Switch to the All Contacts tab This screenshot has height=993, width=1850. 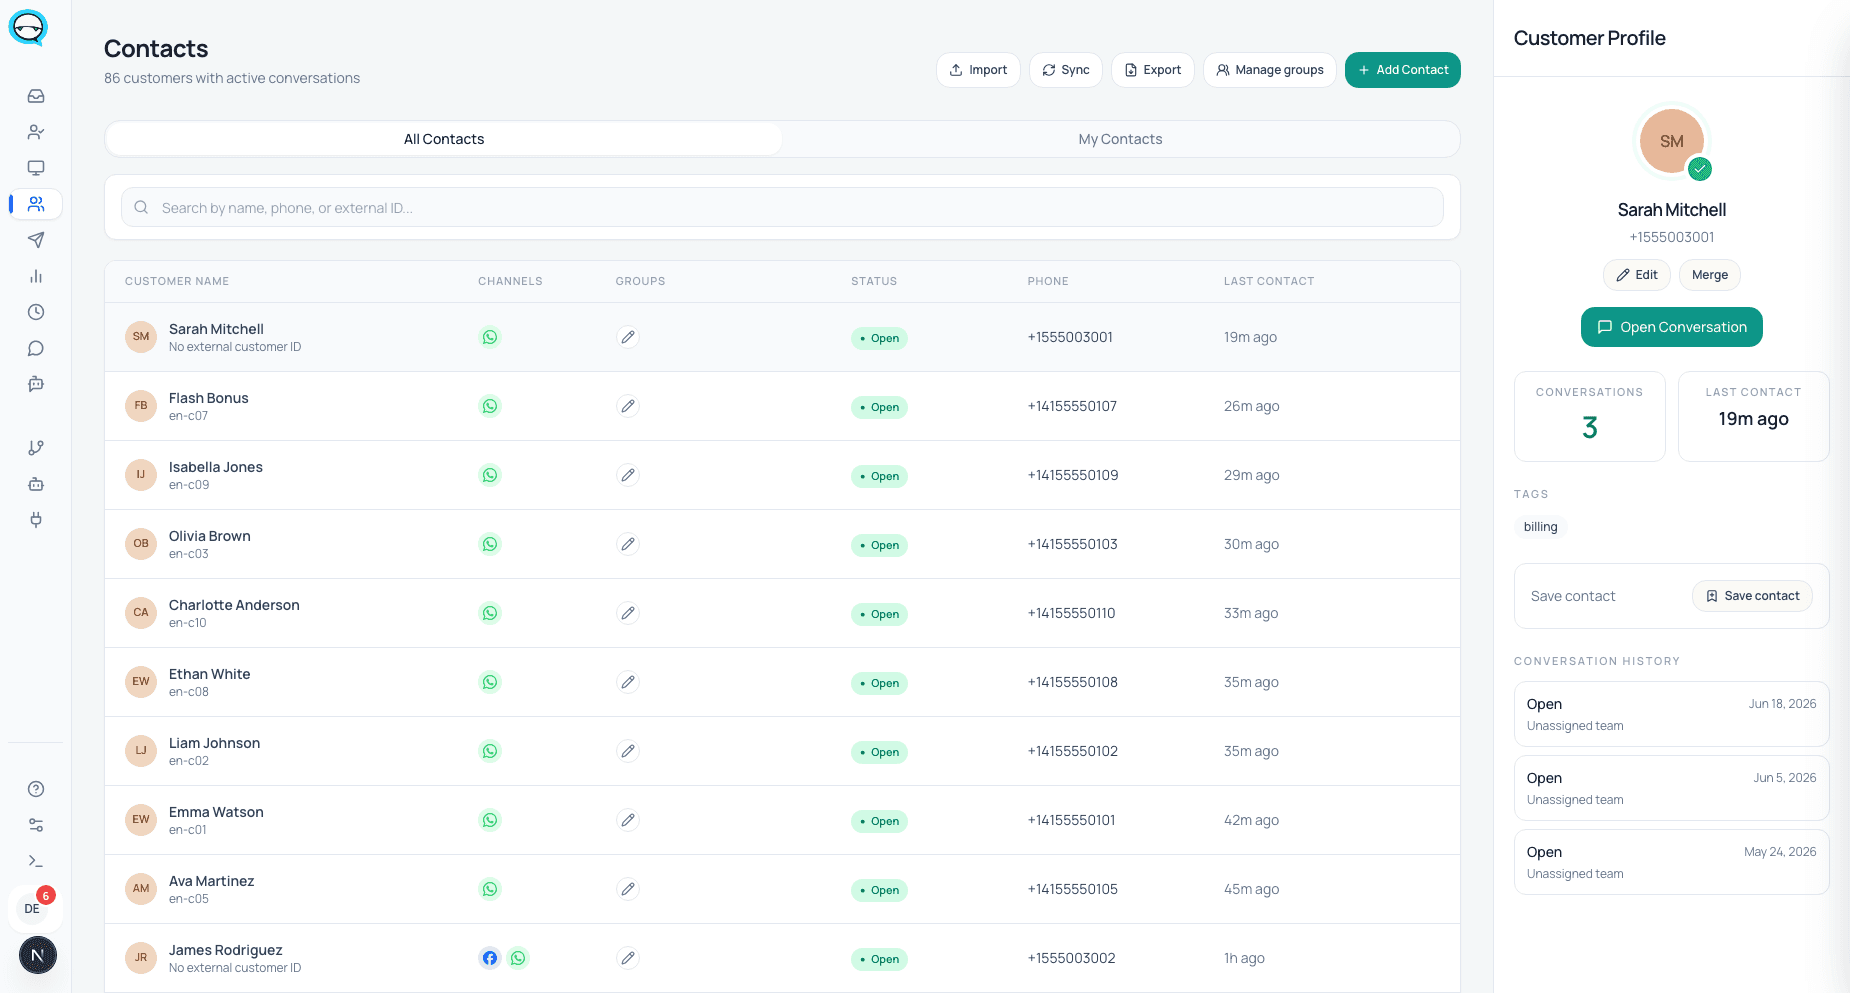[x=444, y=139]
